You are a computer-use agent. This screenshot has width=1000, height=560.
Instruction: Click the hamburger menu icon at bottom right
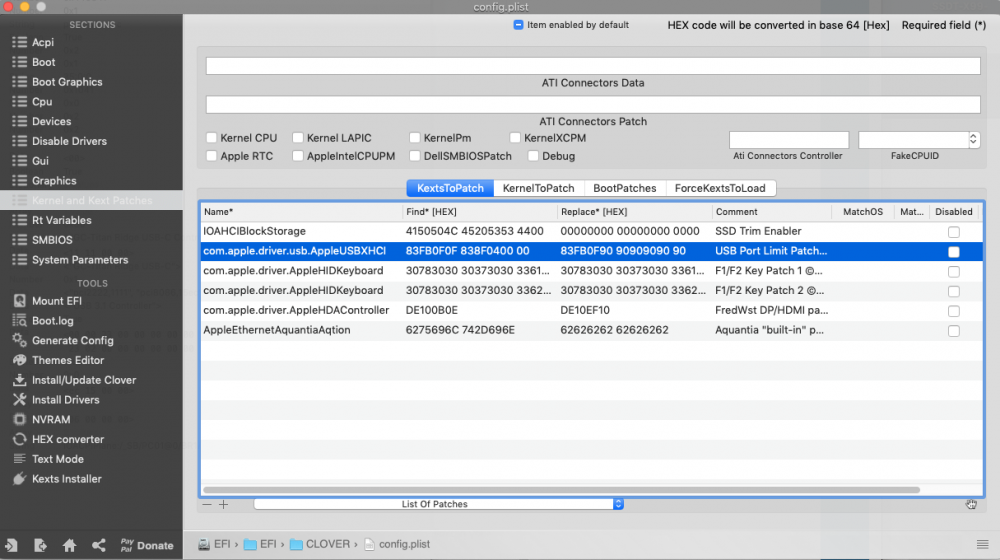[982, 544]
